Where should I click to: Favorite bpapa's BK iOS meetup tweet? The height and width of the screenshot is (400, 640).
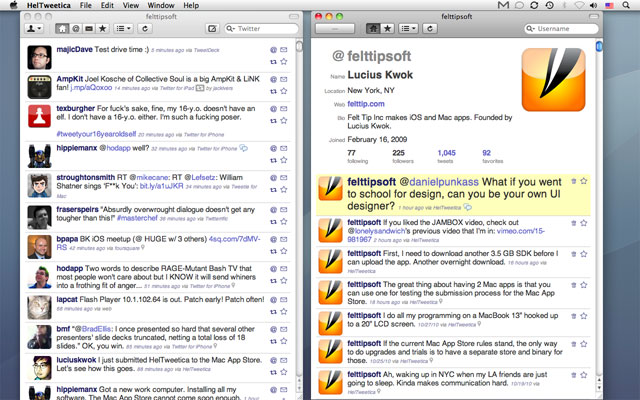click(284, 251)
